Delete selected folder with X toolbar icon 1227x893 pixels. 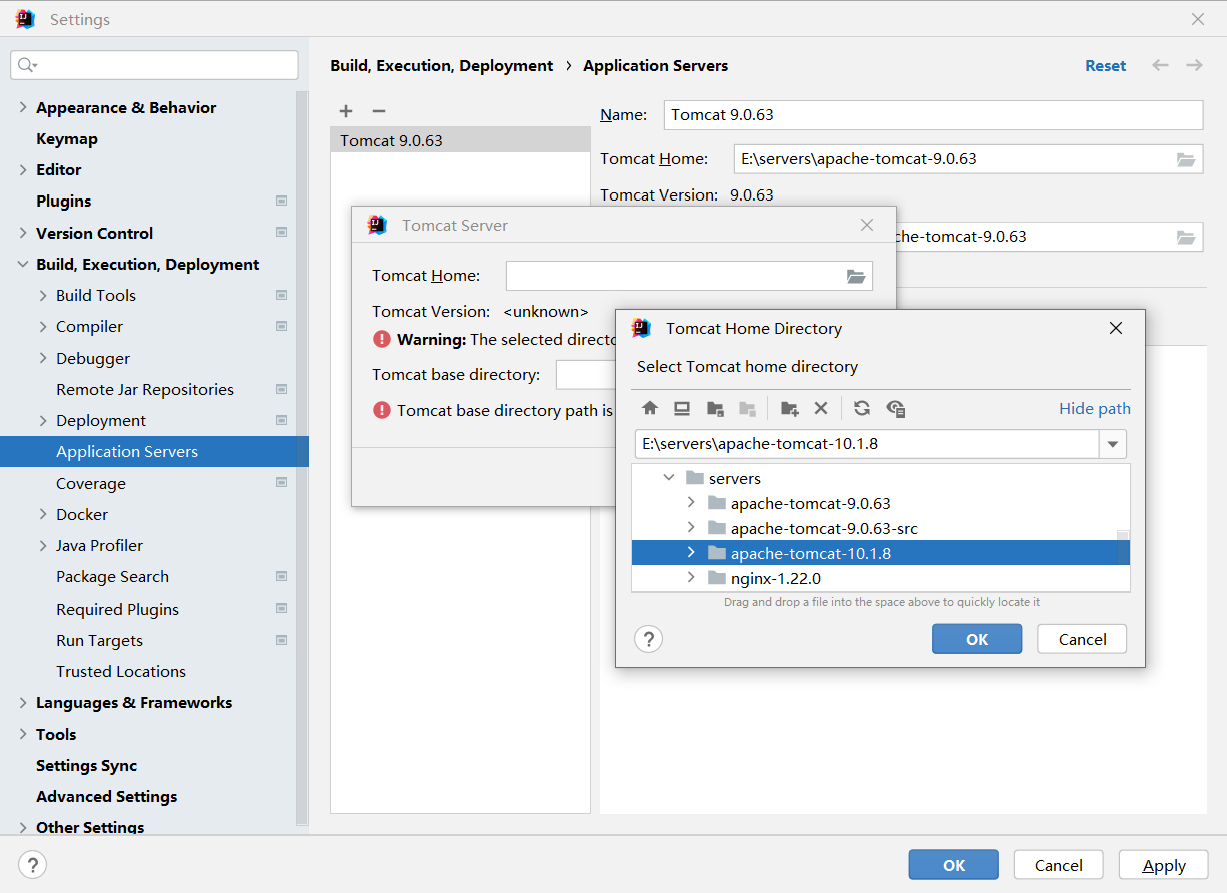[821, 408]
